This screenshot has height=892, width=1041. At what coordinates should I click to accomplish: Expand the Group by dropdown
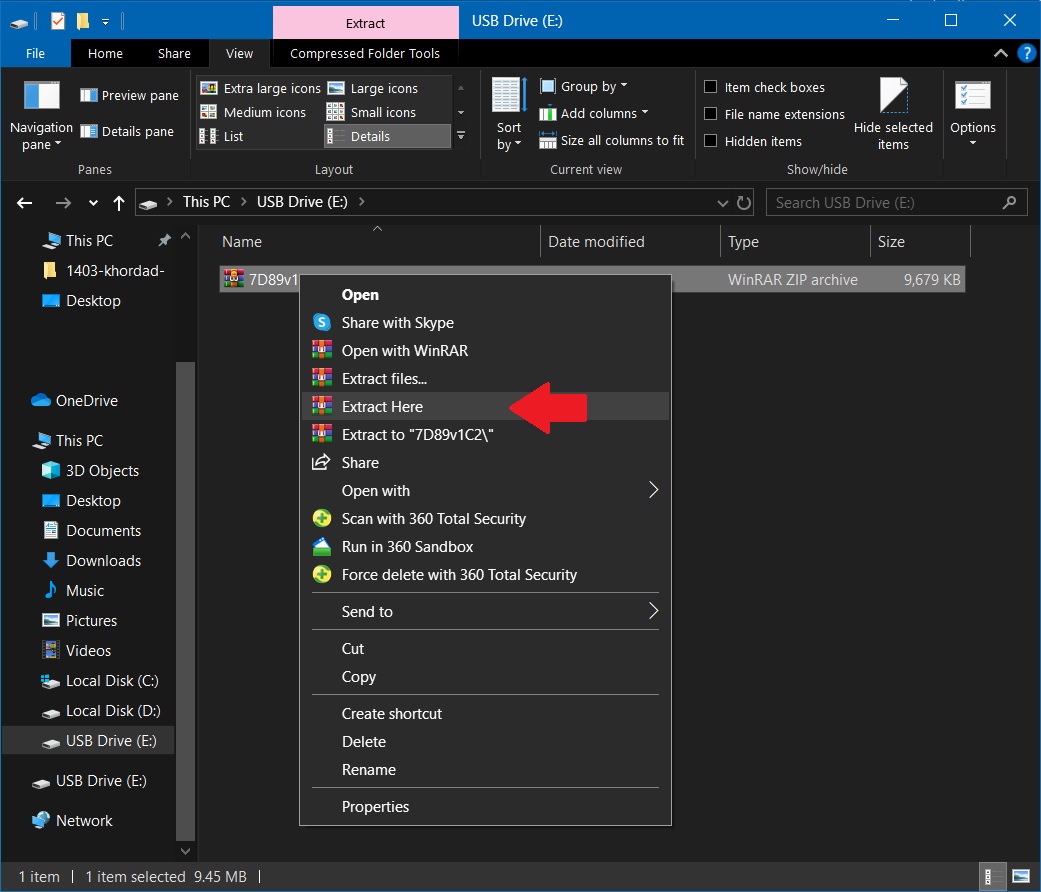point(584,86)
